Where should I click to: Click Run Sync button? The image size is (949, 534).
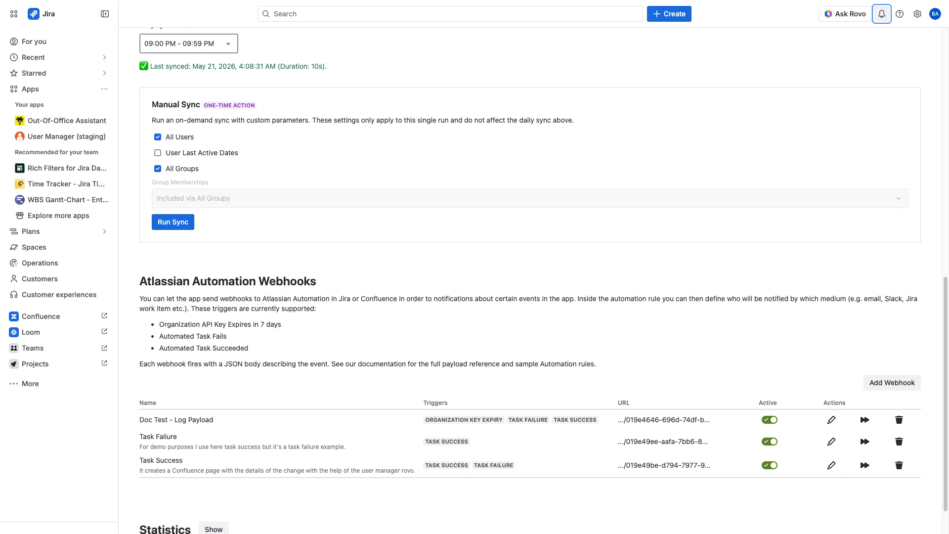[172, 222]
